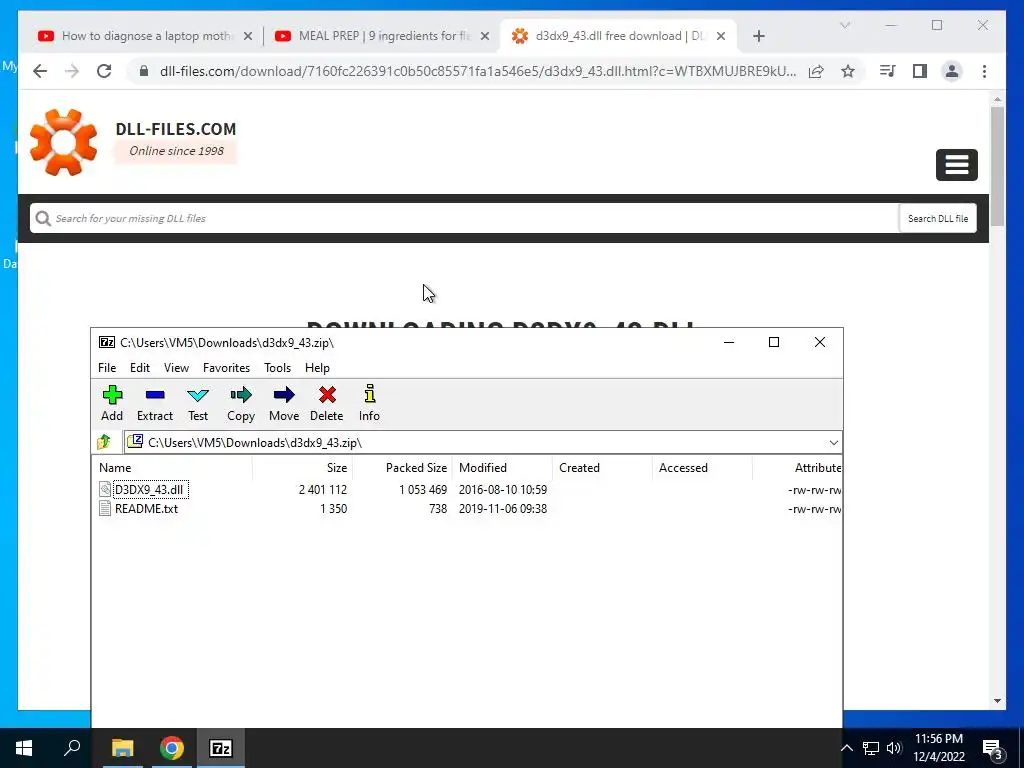Sort by the Accessed column header

pos(702,468)
